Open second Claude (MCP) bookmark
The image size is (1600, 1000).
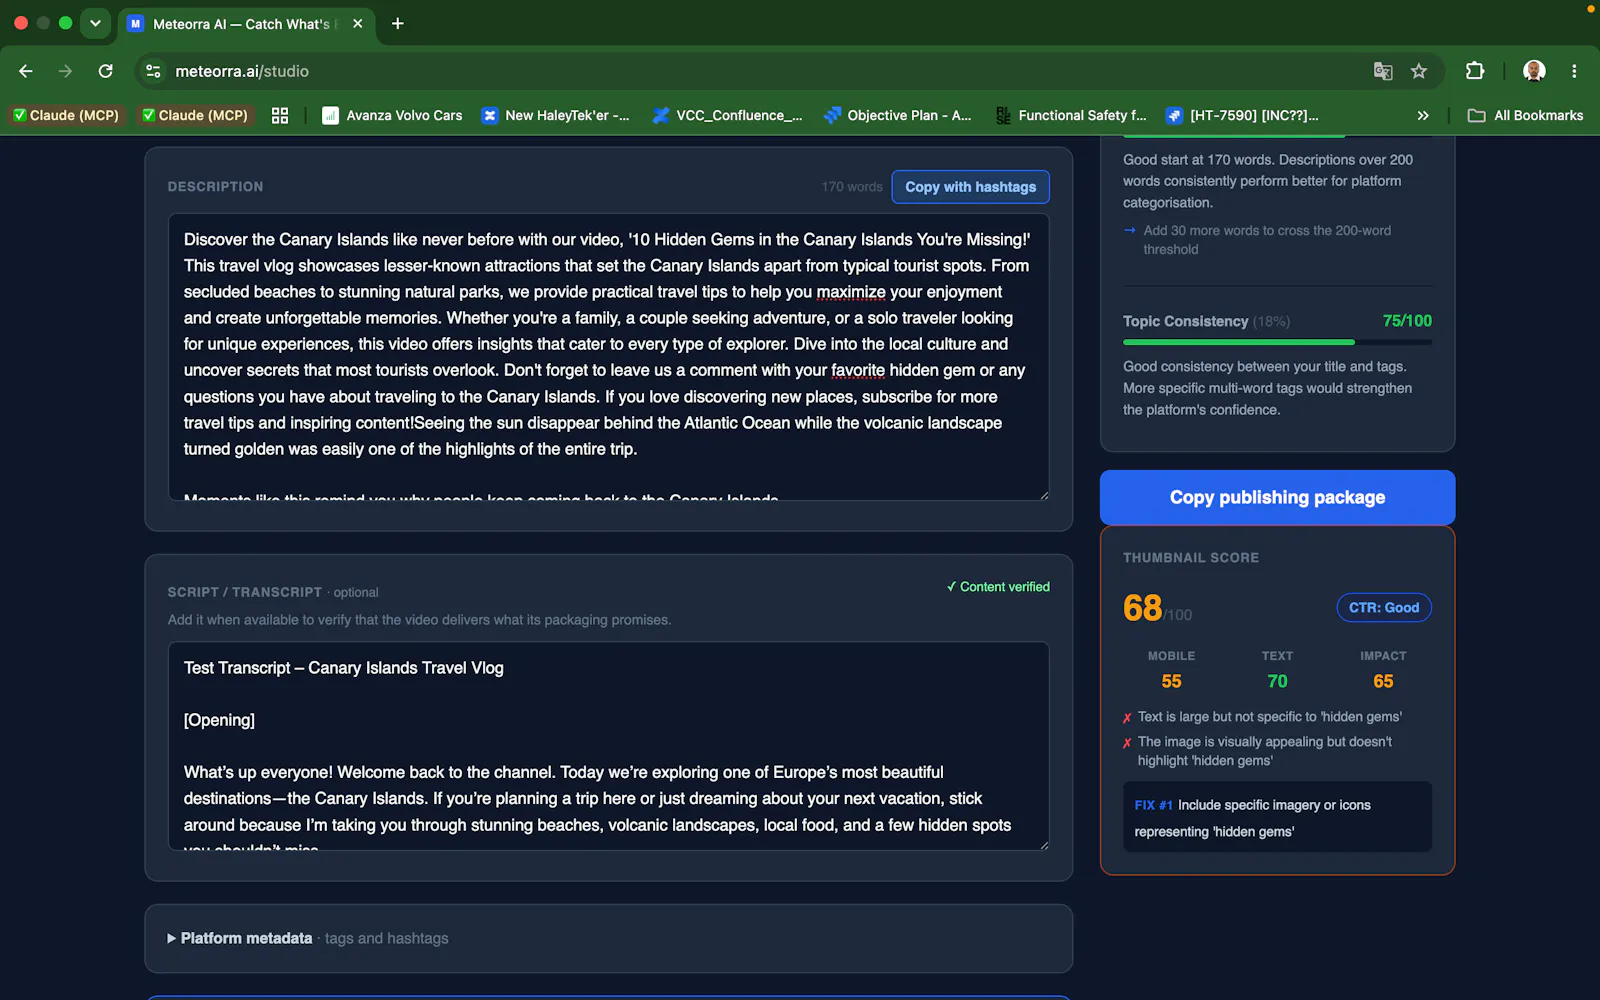[195, 115]
